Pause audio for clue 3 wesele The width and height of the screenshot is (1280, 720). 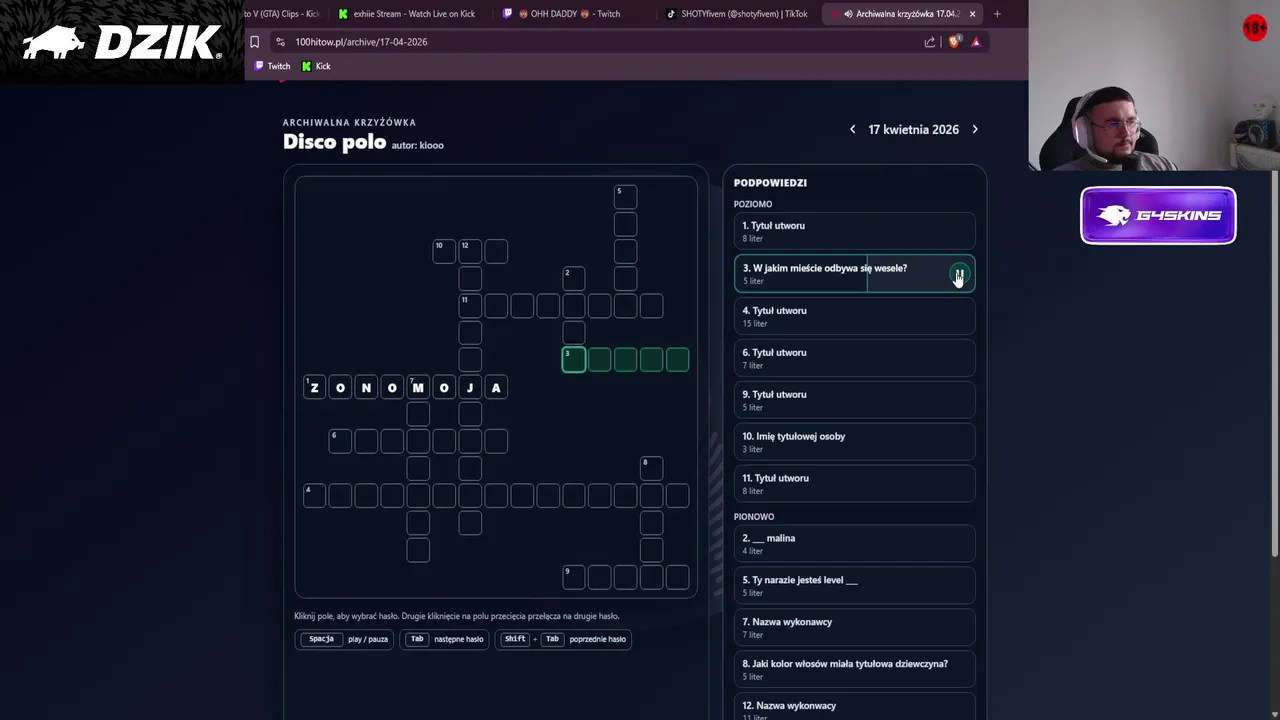(x=959, y=274)
